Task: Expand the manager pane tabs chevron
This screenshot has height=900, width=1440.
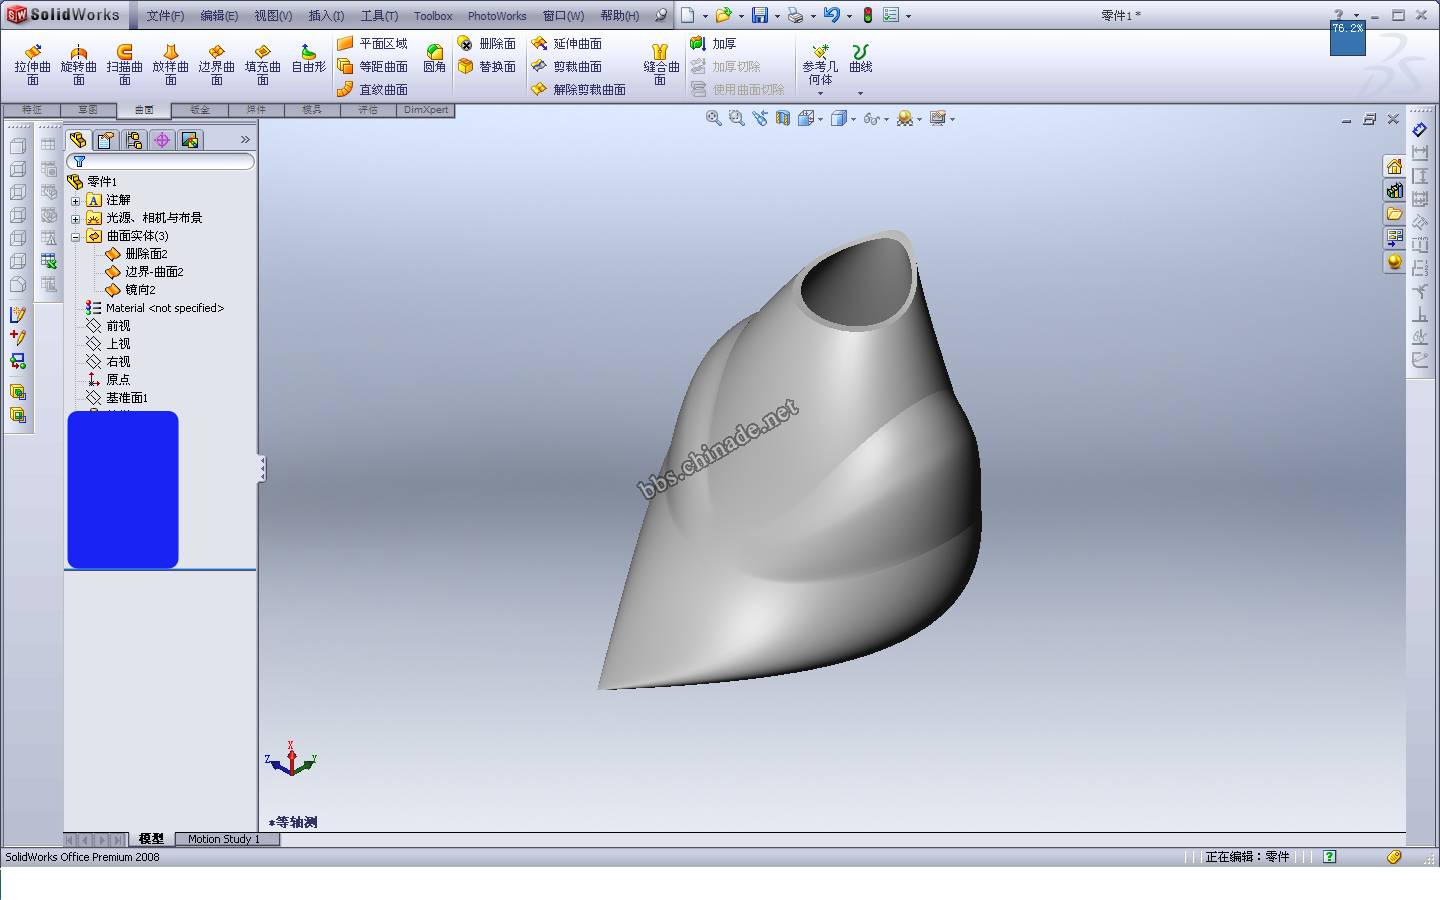Action: (245, 139)
